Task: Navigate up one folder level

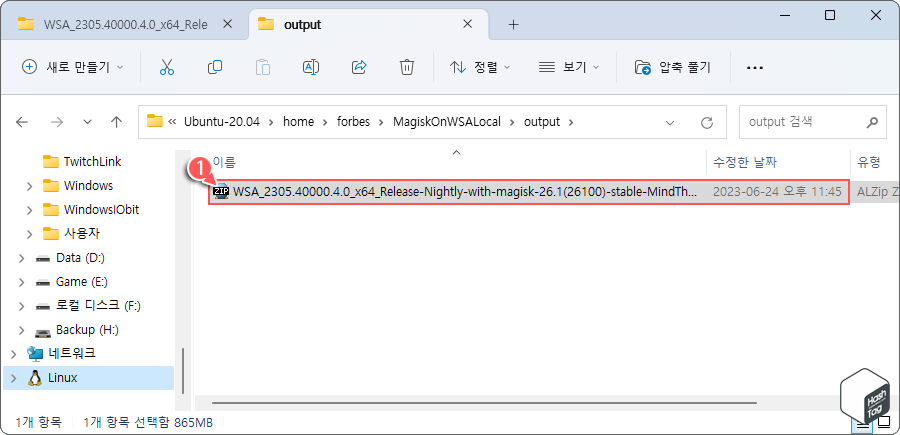Action: (x=117, y=122)
